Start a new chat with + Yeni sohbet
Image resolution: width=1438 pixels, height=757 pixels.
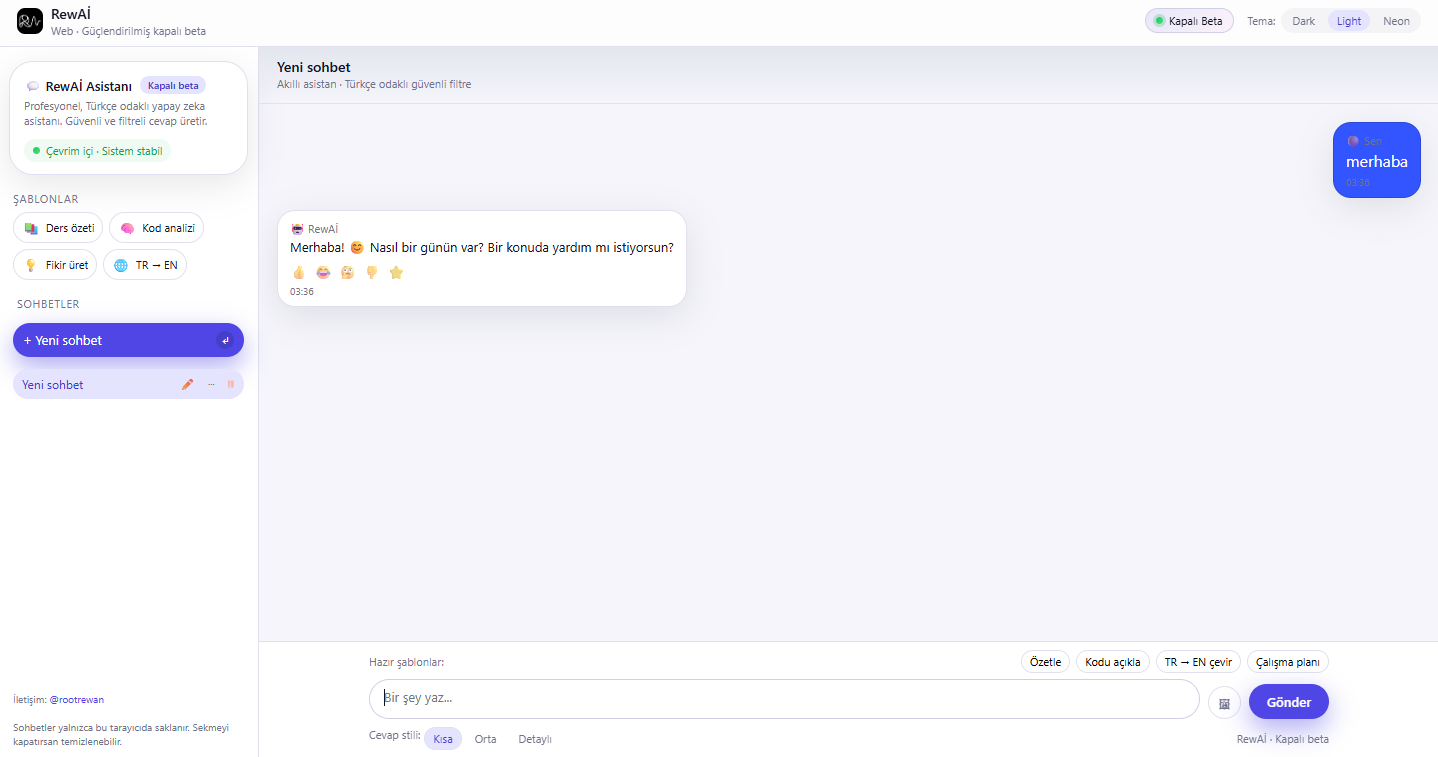click(128, 340)
